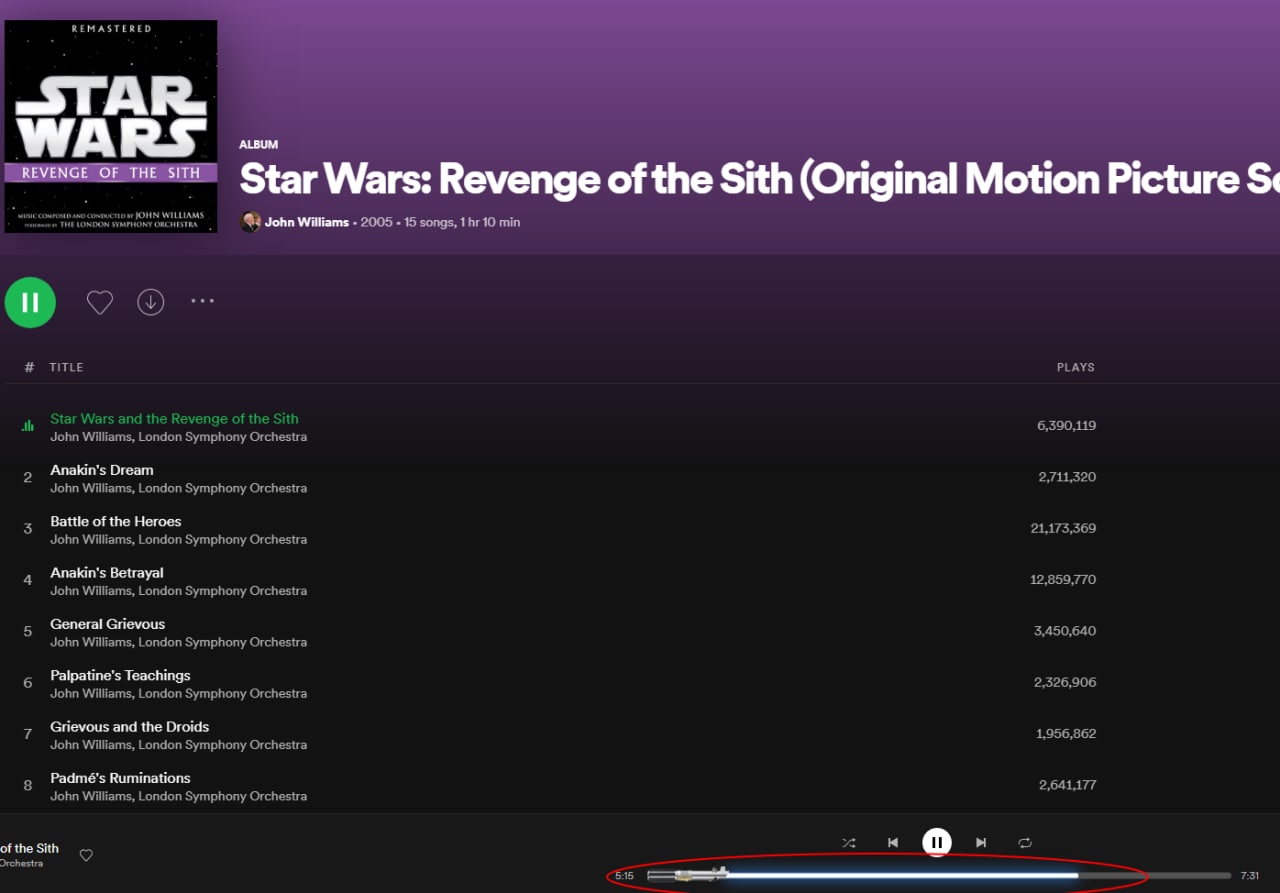Click the album title heading
Image resolution: width=1280 pixels, height=893 pixels.
click(x=759, y=179)
